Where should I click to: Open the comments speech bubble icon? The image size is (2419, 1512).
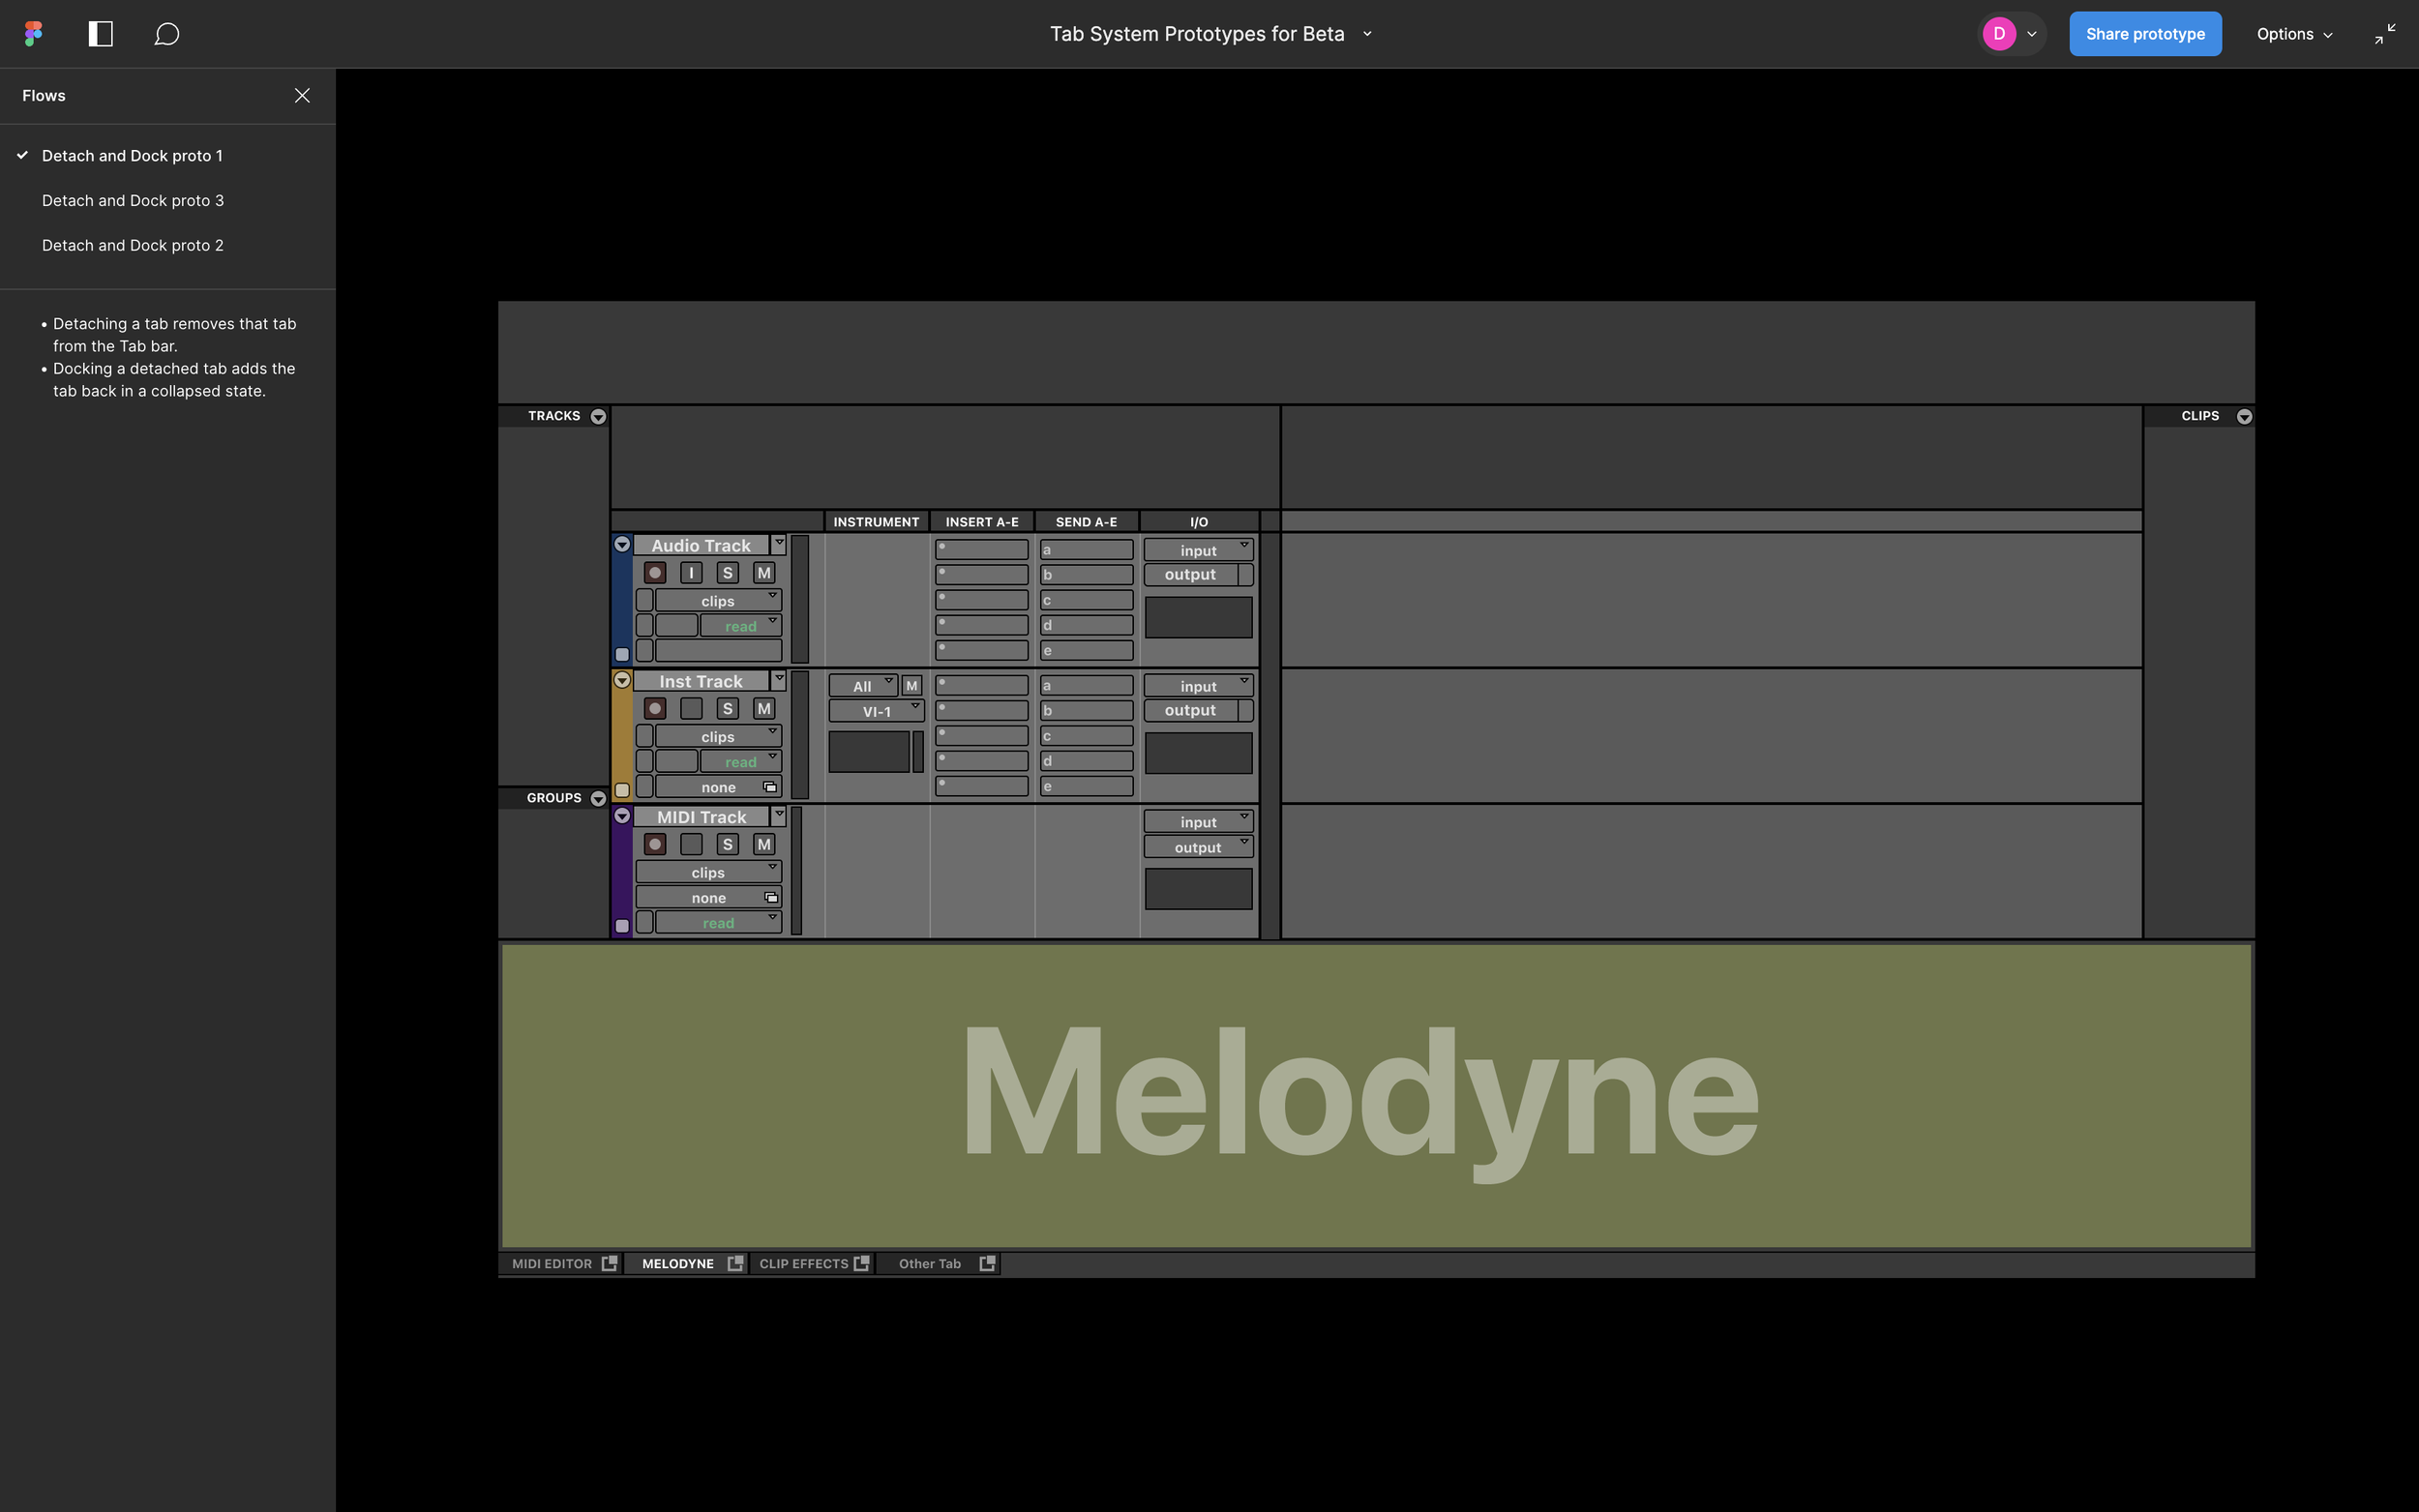click(167, 34)
